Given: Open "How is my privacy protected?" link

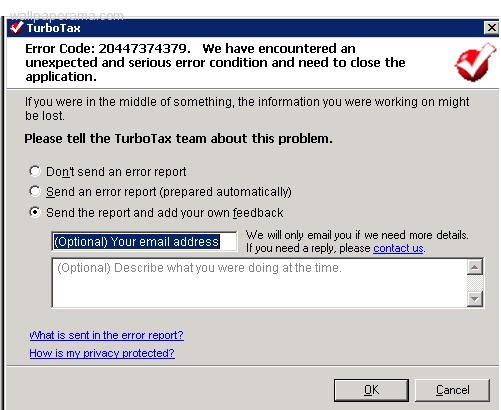Looking at the screenshot, I should point(102,353).
